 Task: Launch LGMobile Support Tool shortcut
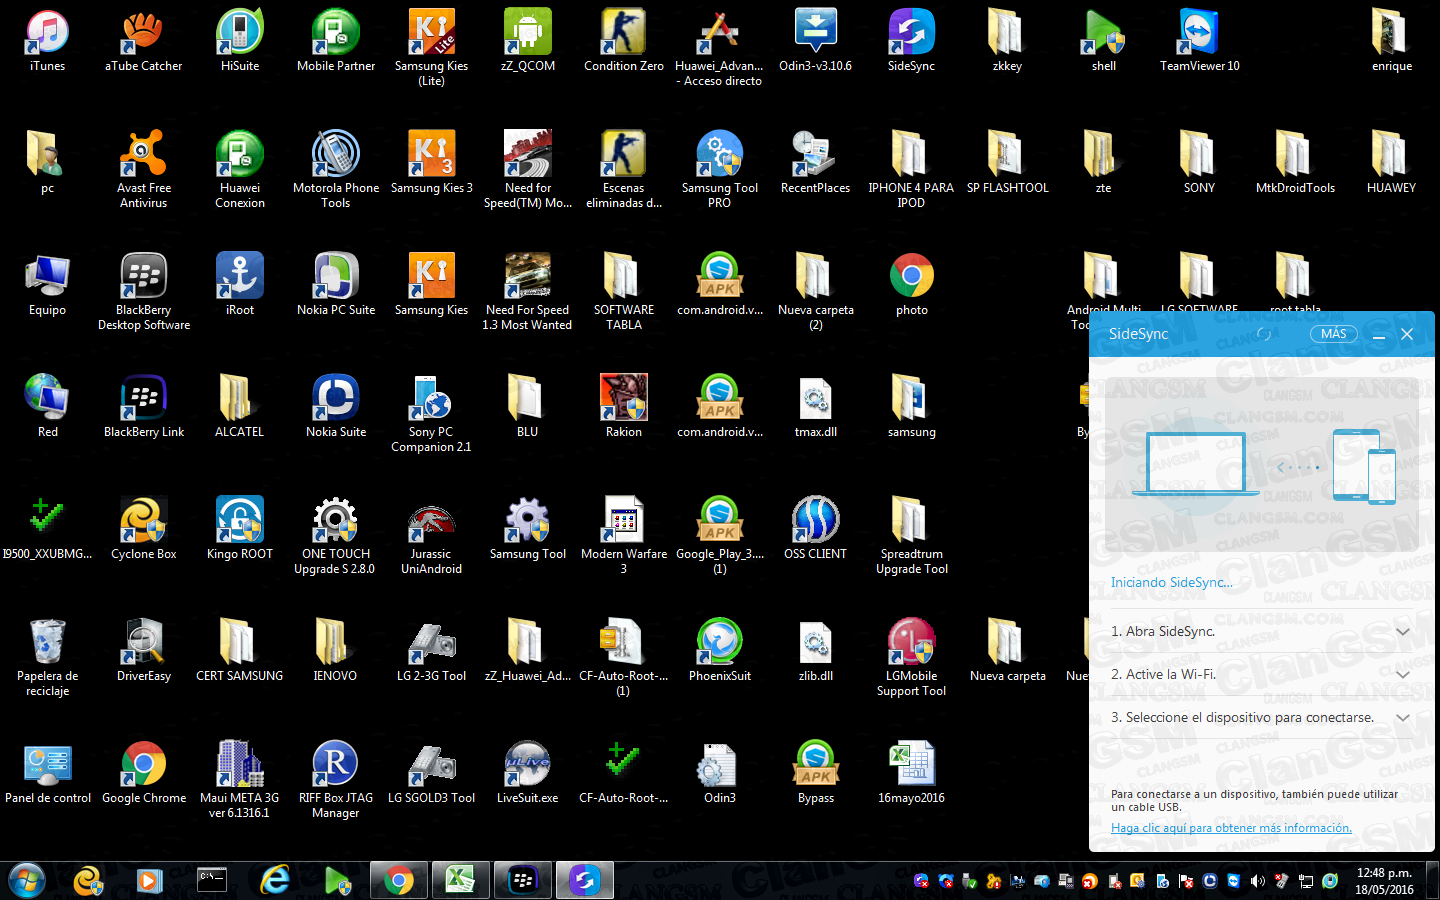[x=912, y=657]
